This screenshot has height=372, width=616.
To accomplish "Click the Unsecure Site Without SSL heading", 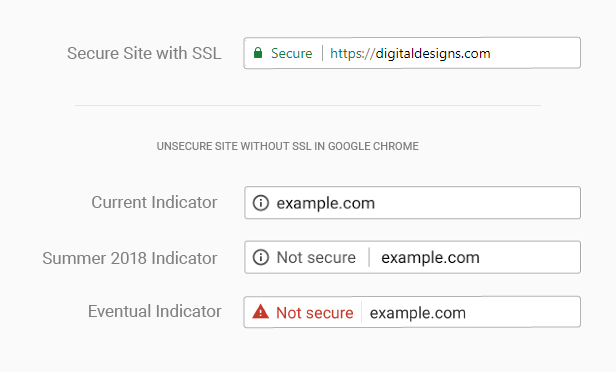I will tap(288, 146).
